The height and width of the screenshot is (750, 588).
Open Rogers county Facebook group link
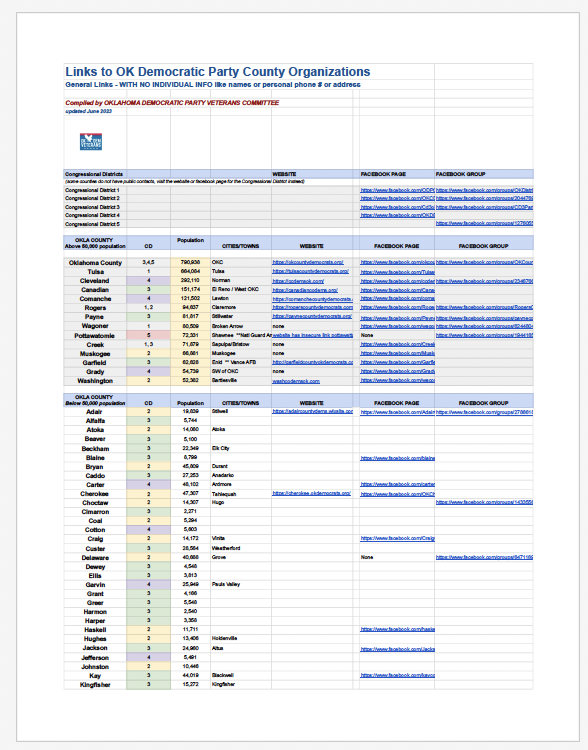click(484, 308)
